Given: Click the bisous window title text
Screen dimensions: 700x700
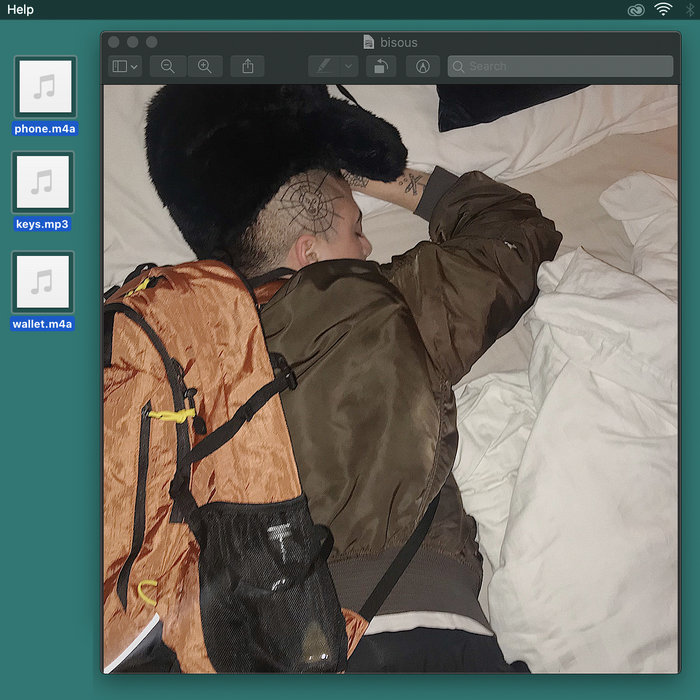Looking at the screenshot, I should click(399, 42).
